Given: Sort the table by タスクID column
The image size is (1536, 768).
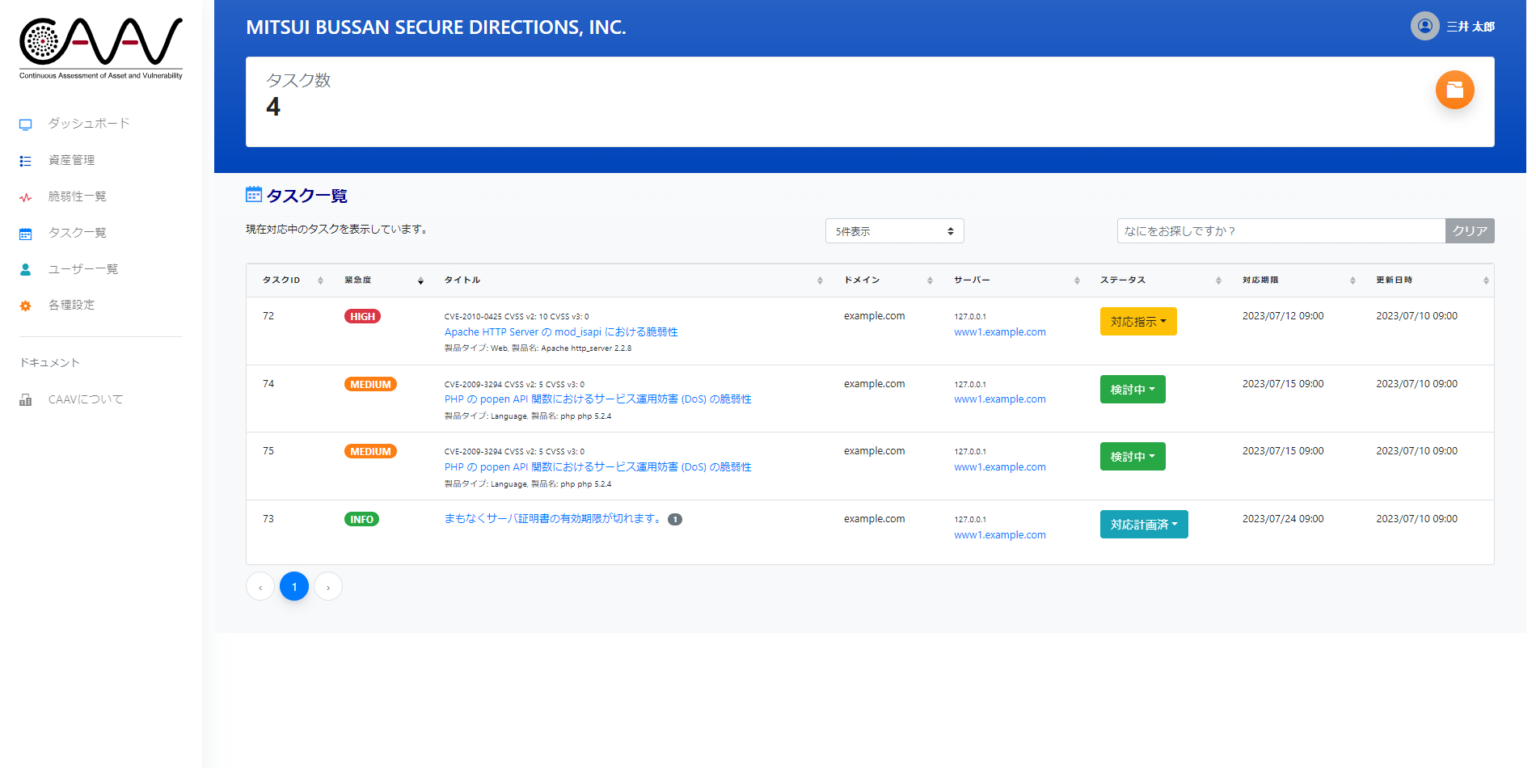Looking at the screenshot, I should (292, 281).
